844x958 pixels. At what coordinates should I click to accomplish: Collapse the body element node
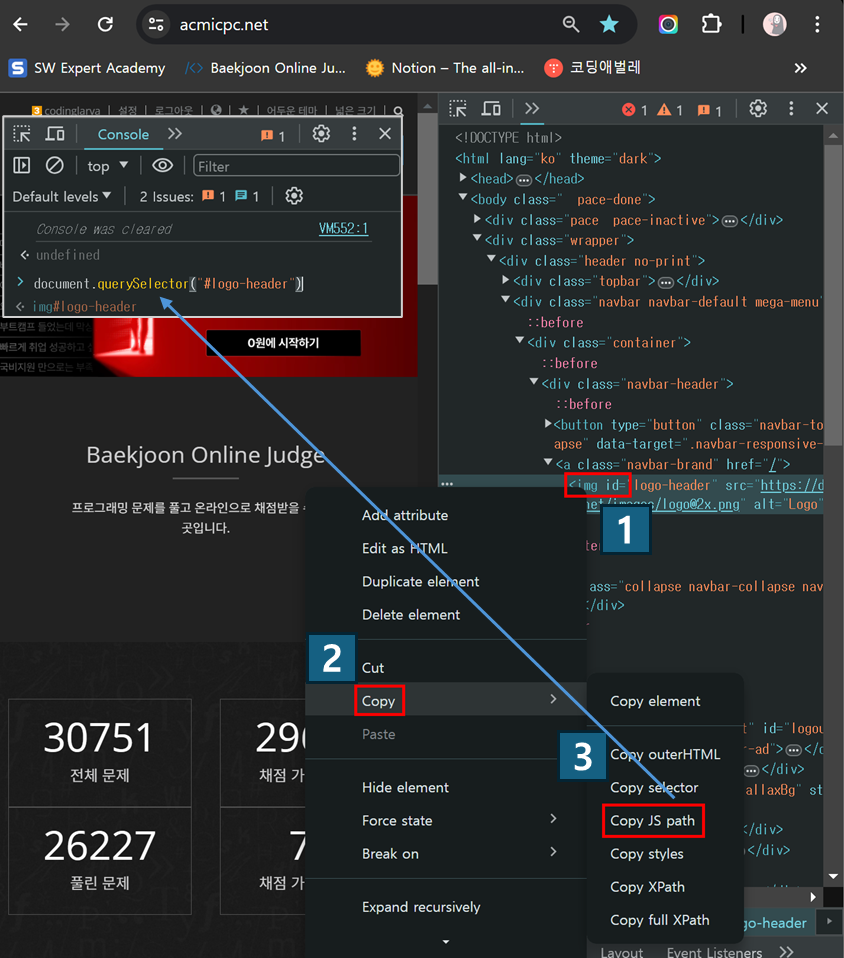coord(463,198)
